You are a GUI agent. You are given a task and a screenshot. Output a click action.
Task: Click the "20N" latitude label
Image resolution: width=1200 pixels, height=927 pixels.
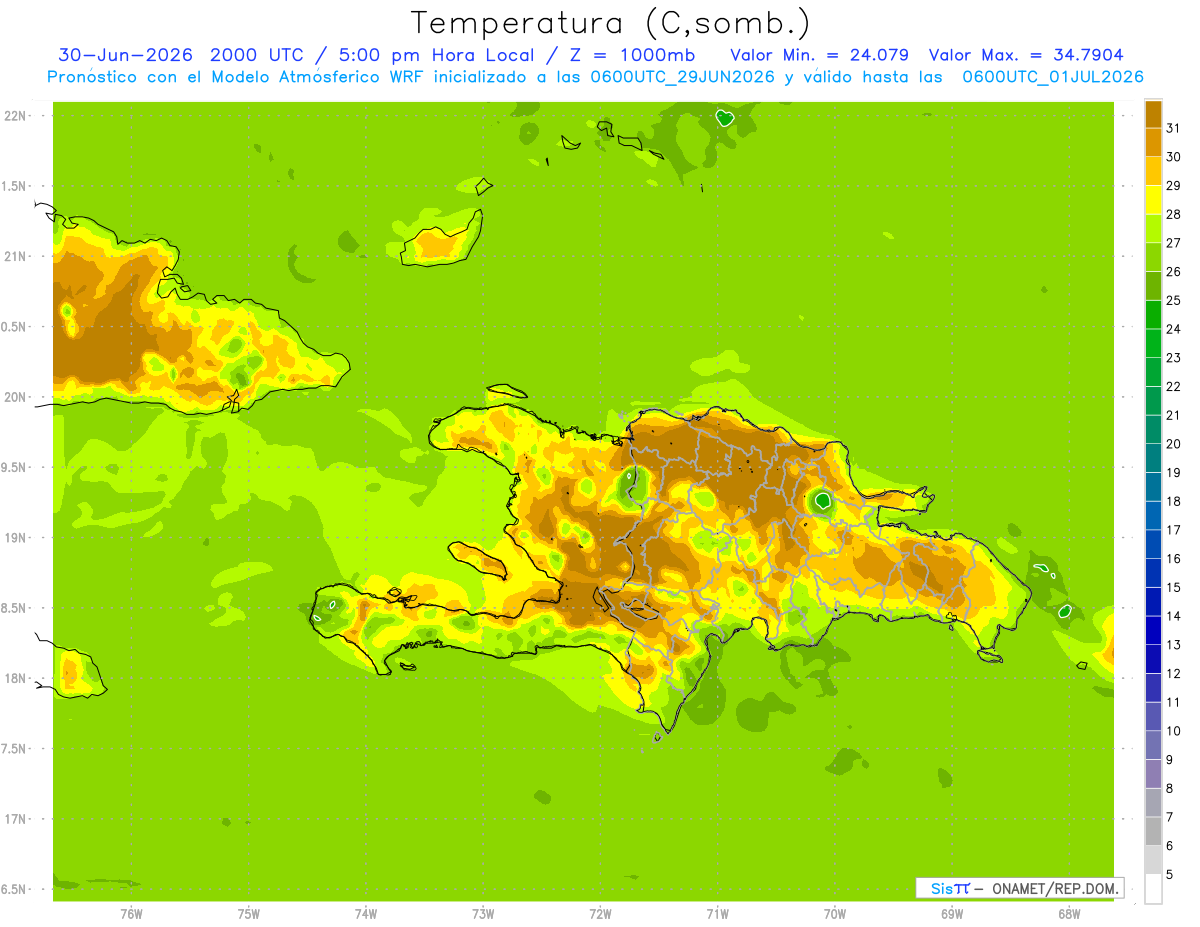(x=15, y=397)
